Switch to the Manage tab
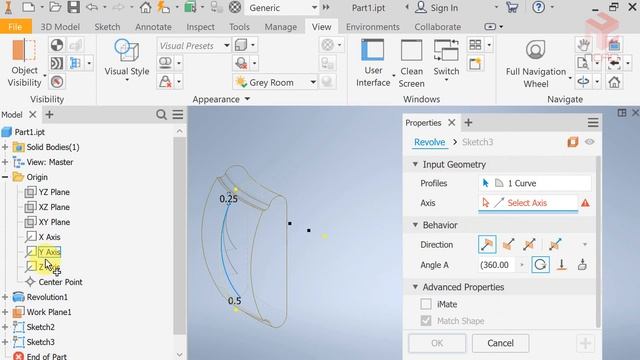Image resolution: width=640 pixels, height=360 pixels. 280,27
